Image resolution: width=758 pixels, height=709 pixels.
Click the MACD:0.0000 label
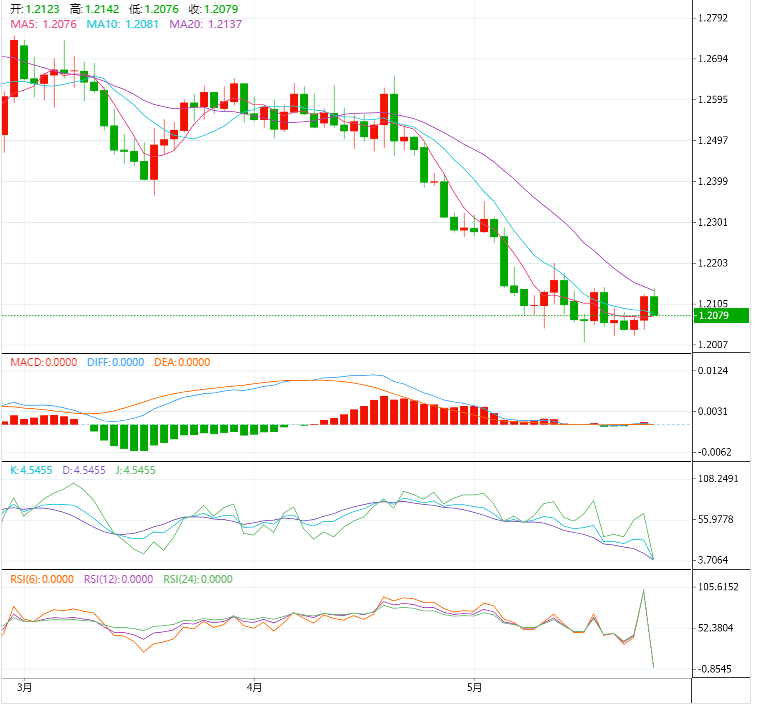pos(44,362)
